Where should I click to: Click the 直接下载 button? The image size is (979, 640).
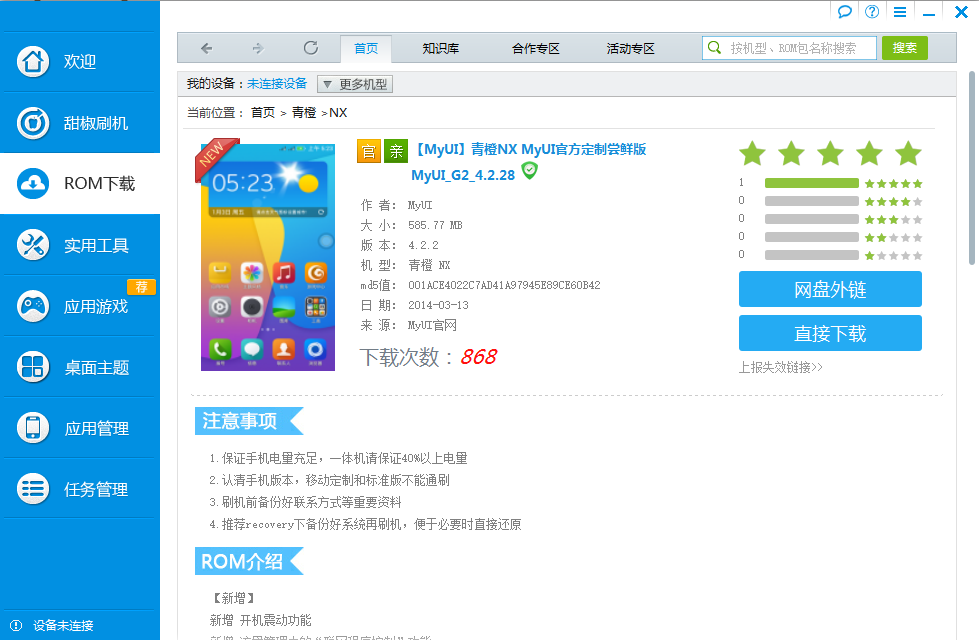(x=830, y=333)
